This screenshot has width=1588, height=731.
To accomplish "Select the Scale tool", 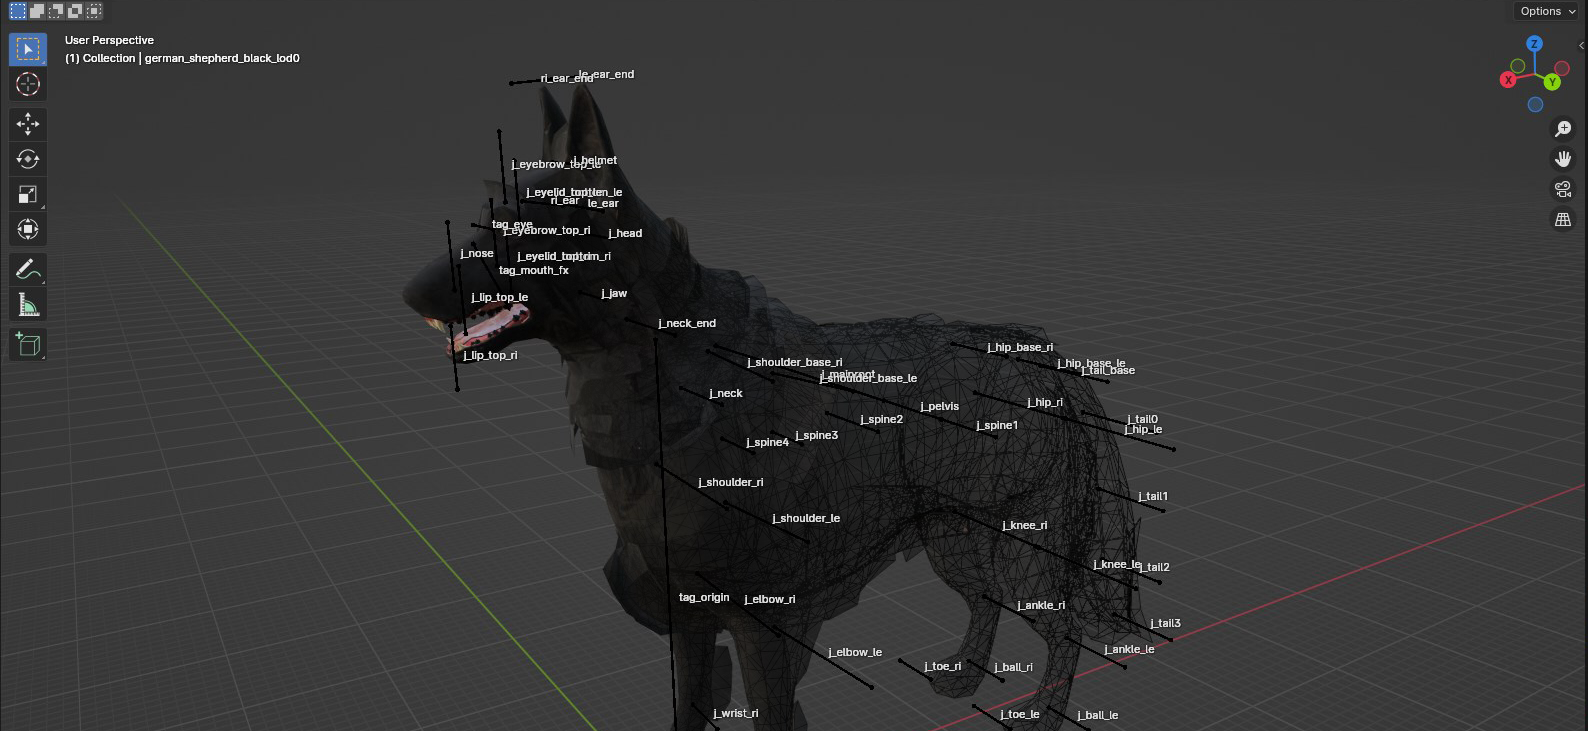I will point(28,194).
